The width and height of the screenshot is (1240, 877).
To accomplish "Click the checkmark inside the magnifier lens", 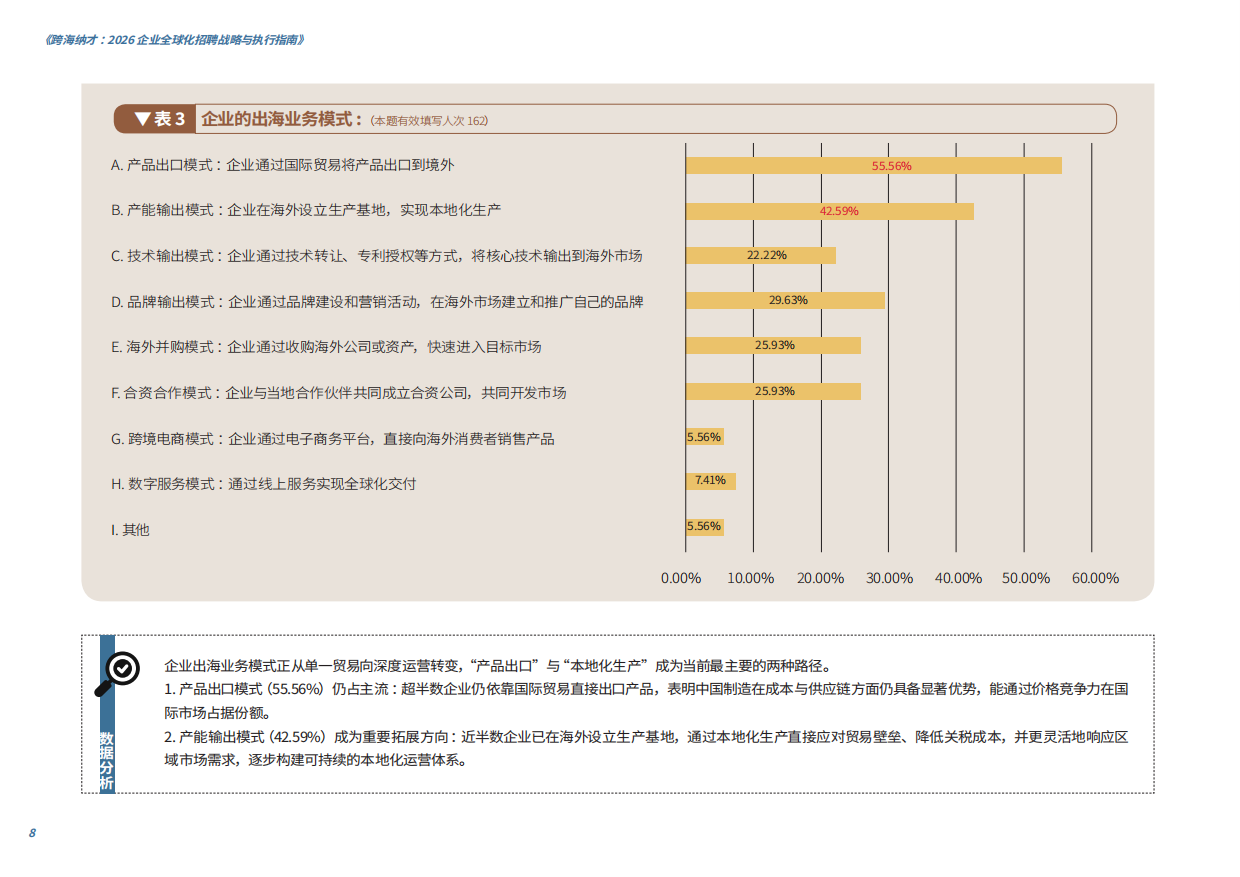I will [x=122, y=668].
